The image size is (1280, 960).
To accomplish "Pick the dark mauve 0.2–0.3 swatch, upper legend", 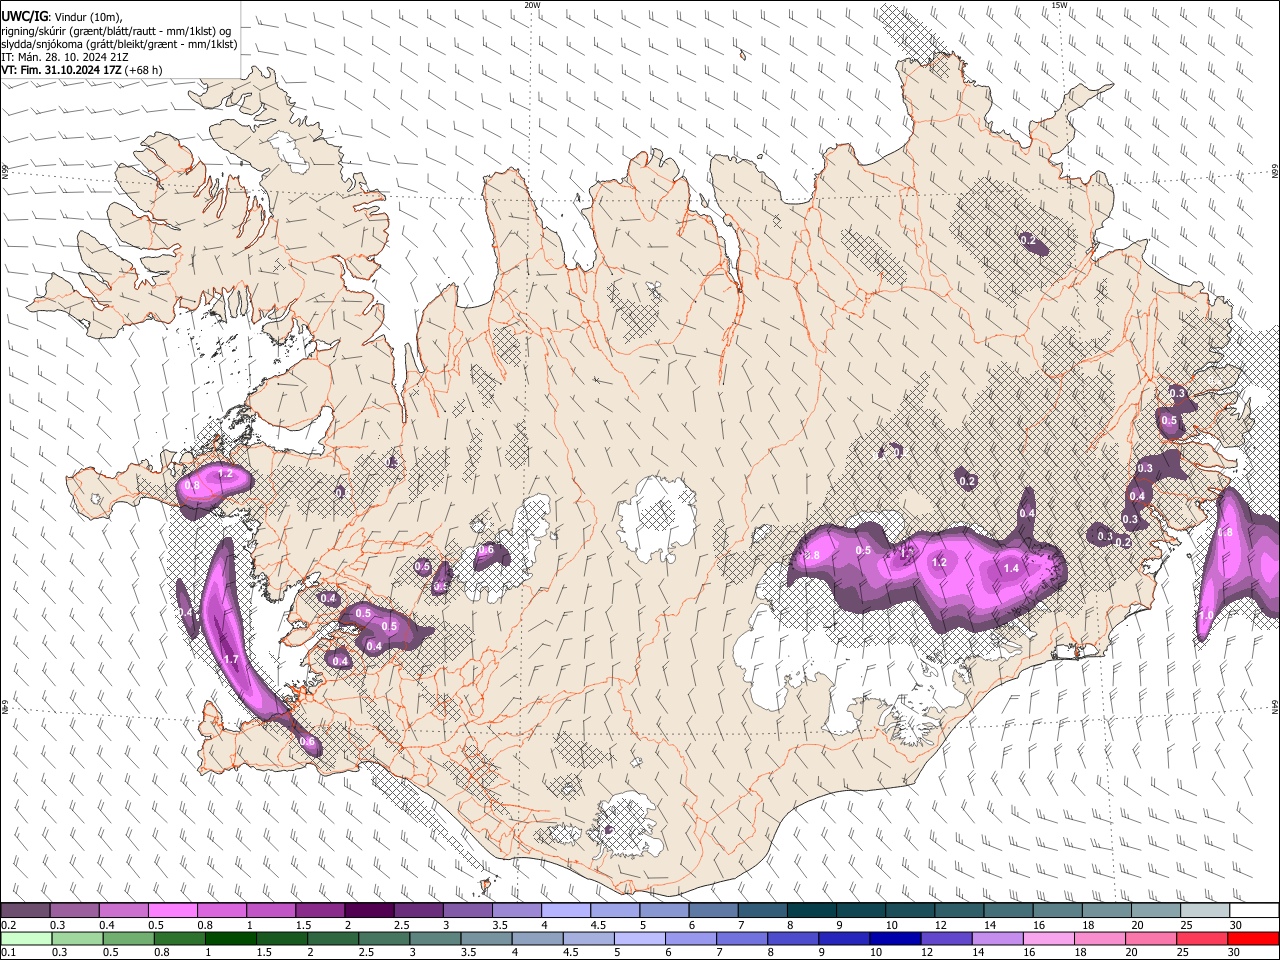I will [x=25, y=911].
